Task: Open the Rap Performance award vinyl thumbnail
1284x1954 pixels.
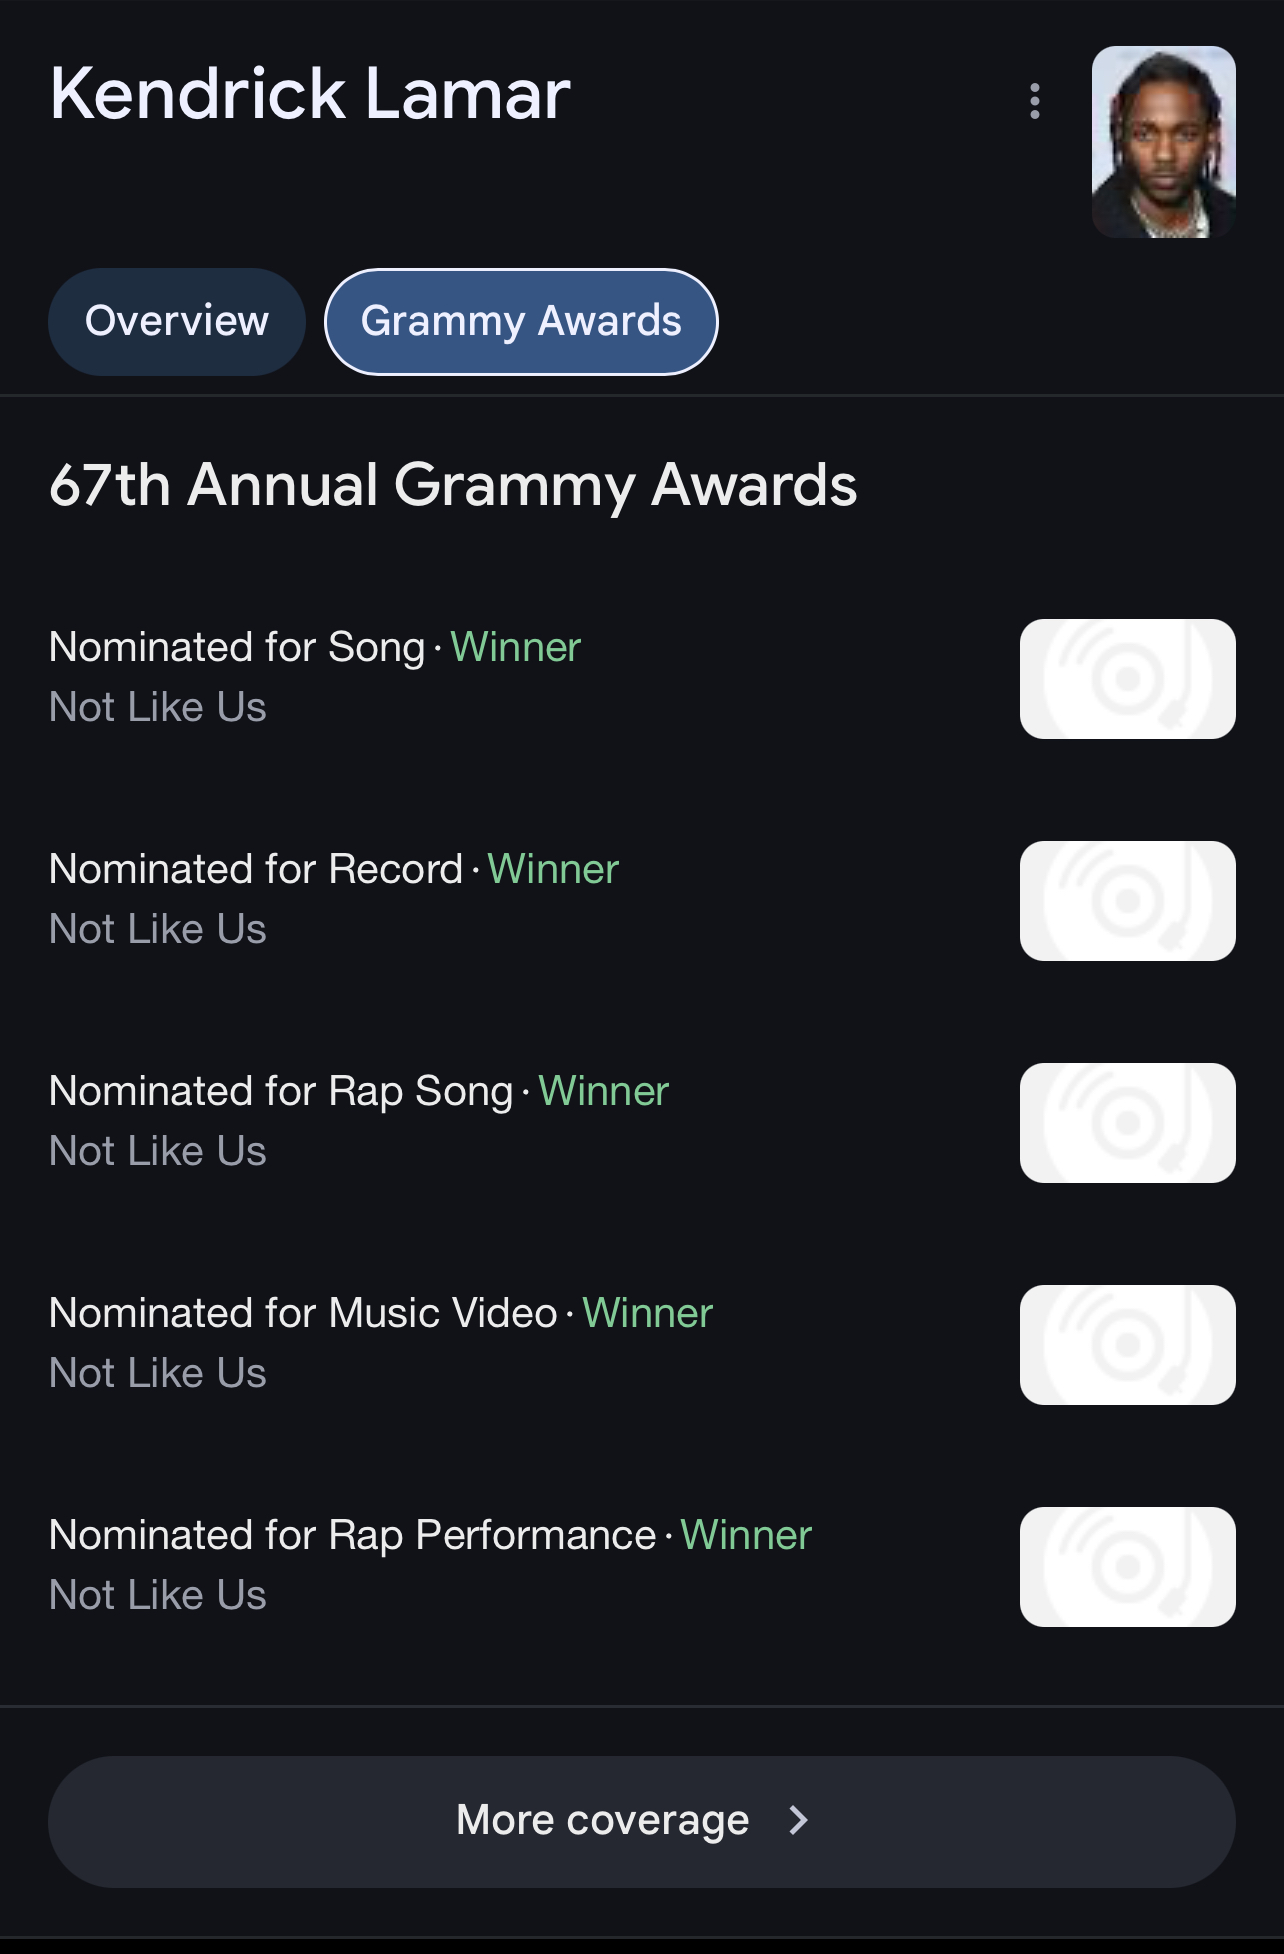Action: point(1128,1567)
